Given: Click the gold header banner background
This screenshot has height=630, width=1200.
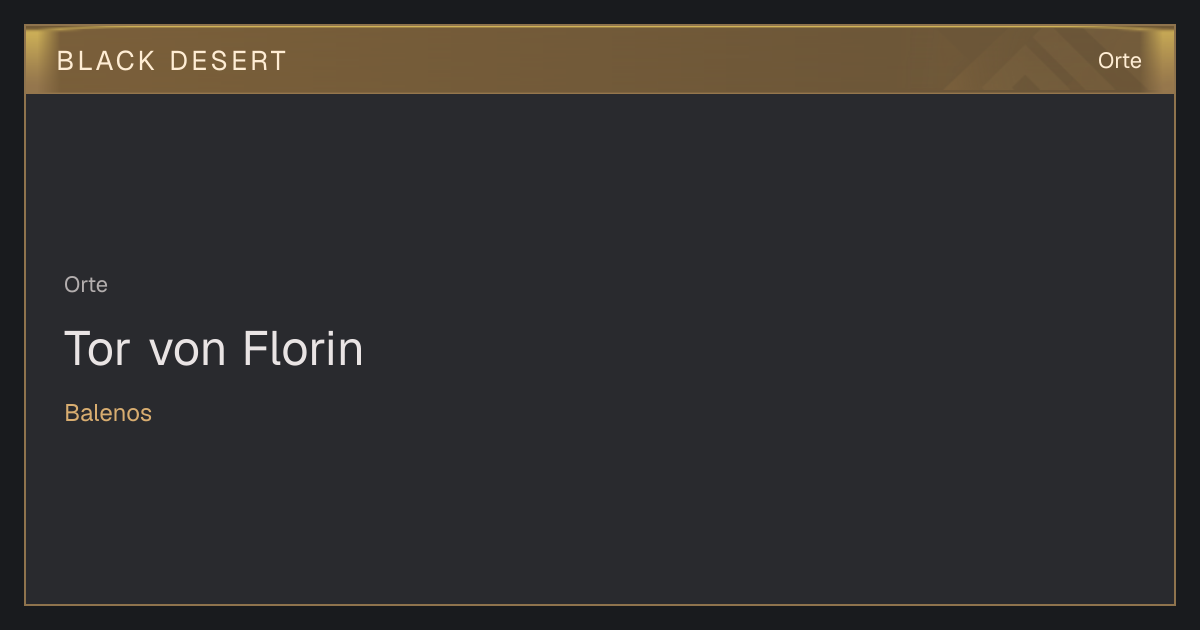Looking at the screenshot, I should tap(600, 60).
